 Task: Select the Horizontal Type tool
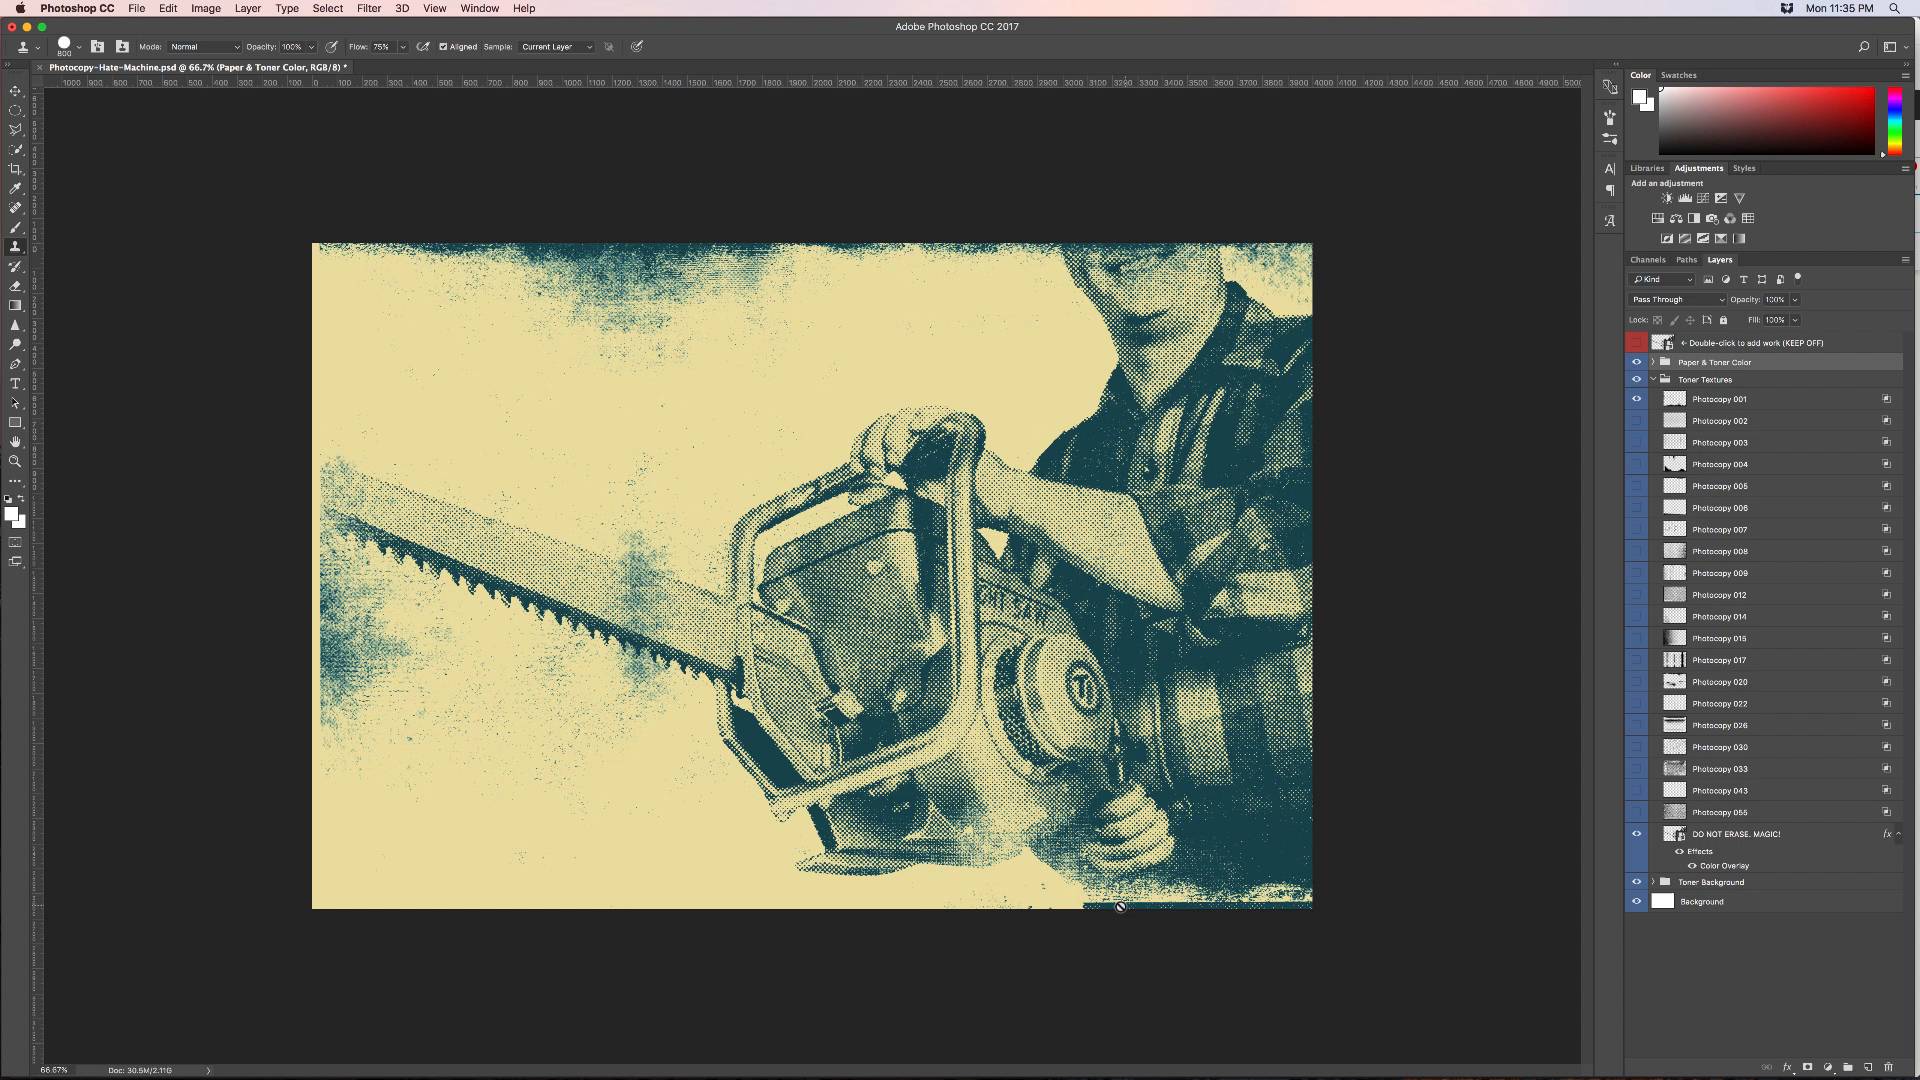15,384
